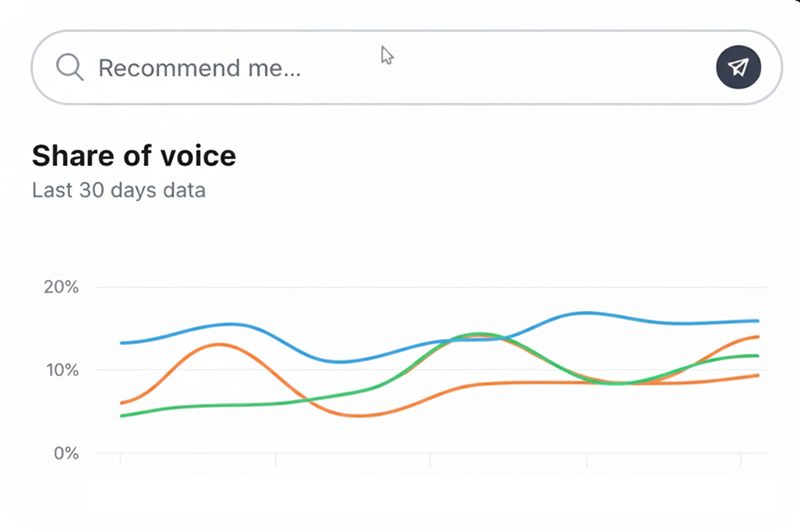The width and height of the screenshot is (800, 532).
Task: Click the "Share of voice" chart title
Action: 134,156
